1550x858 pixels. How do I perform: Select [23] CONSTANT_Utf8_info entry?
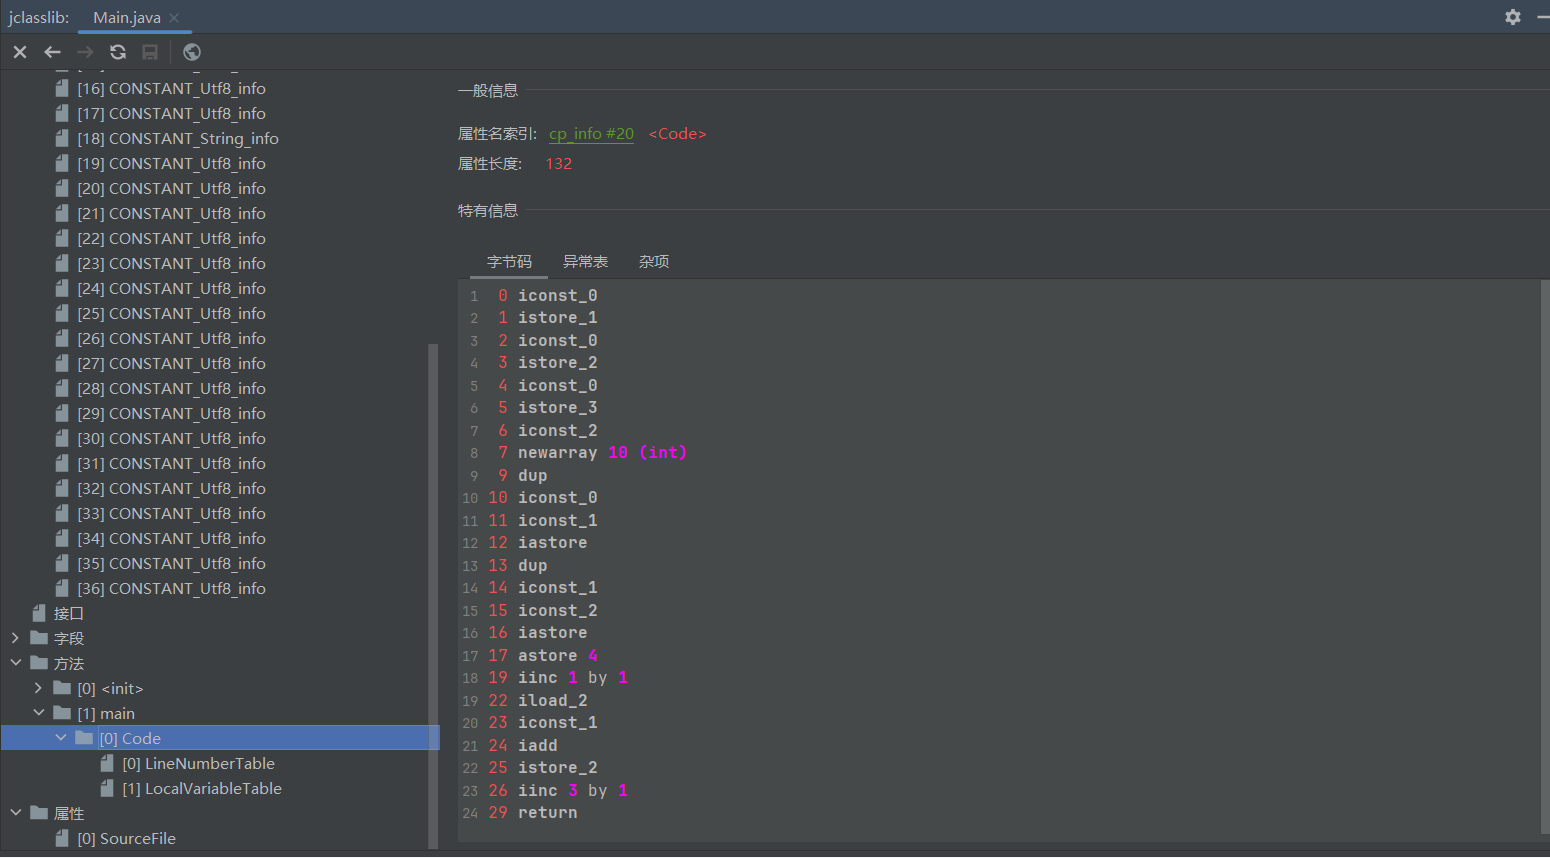pyautogui.click(x=172, y=263)
